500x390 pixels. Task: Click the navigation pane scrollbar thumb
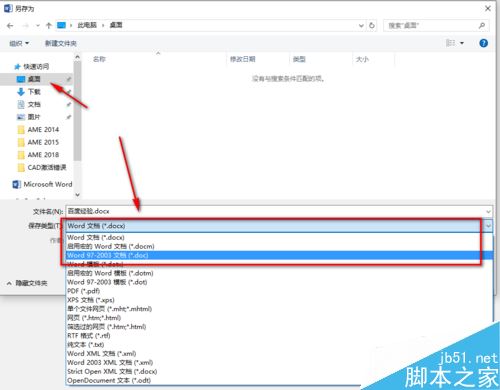(x=77, y=111)
